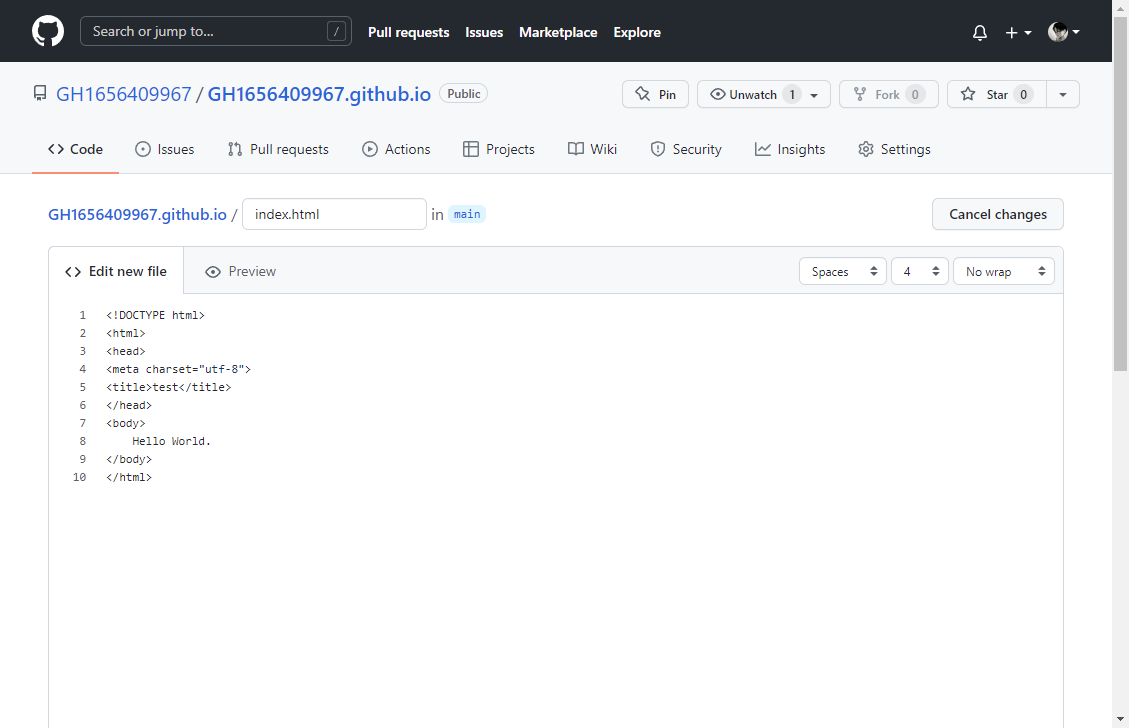Click the GitHub Octocat logo
Viewport: 1129px width, 728px height.
[48, 31]
